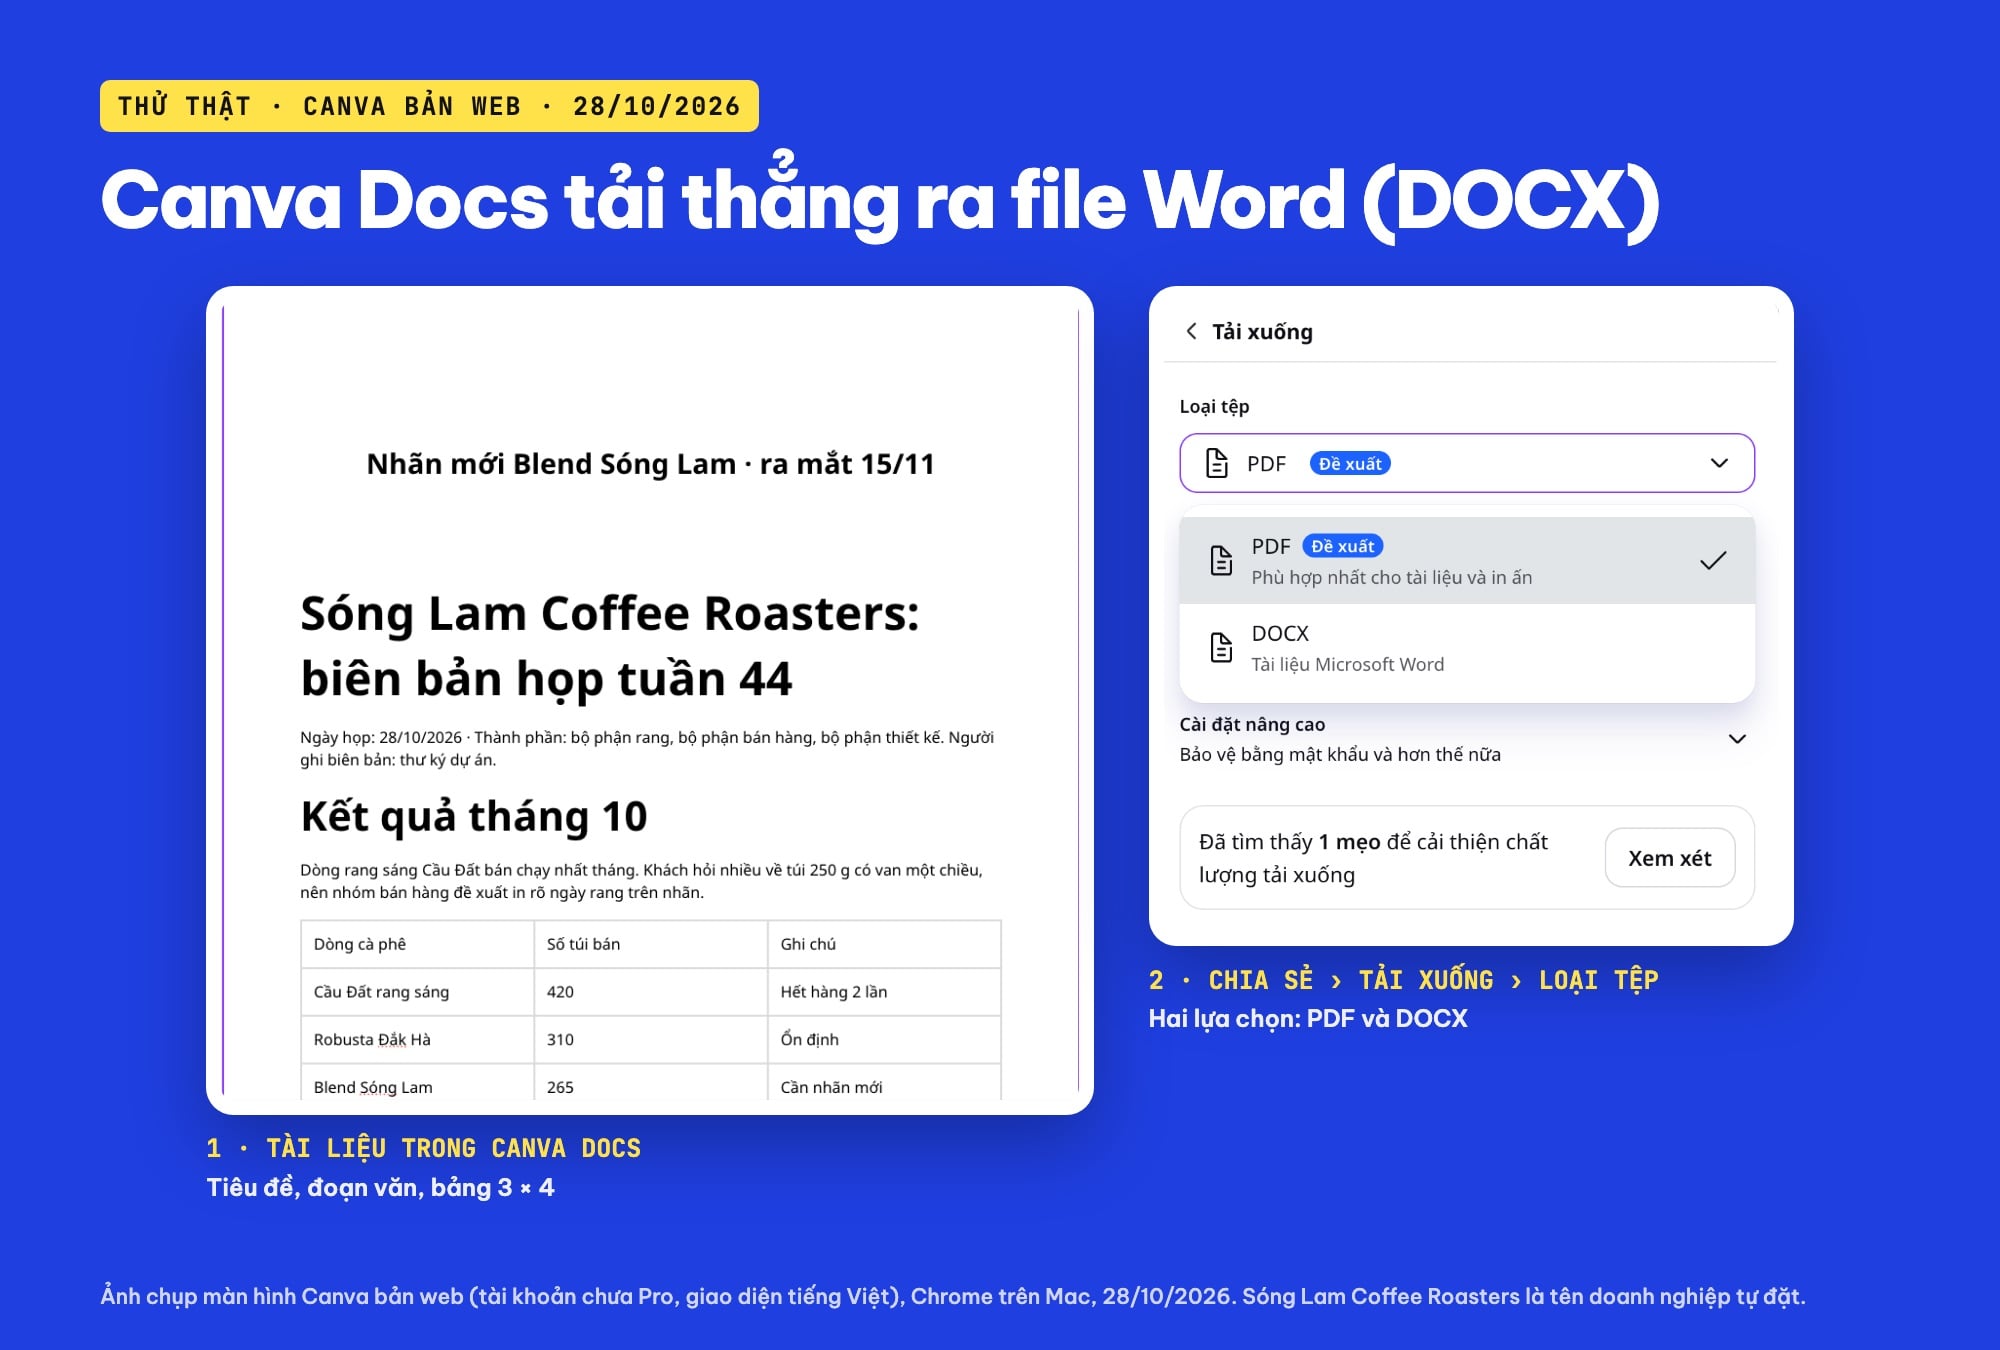Click table cell 'Hết hàng 2 lần'
Viewport: 2000px width, 1350px height.
[x=884, y=992]
